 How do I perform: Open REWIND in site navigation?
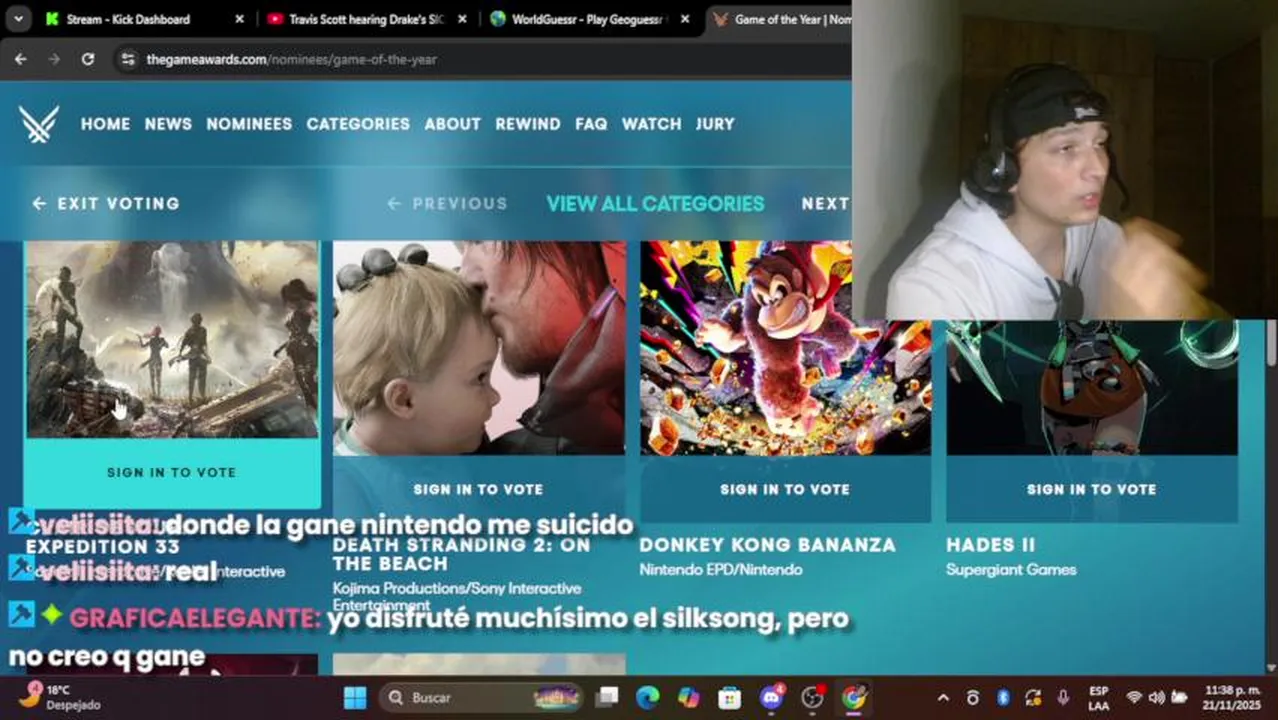(527, 124)
